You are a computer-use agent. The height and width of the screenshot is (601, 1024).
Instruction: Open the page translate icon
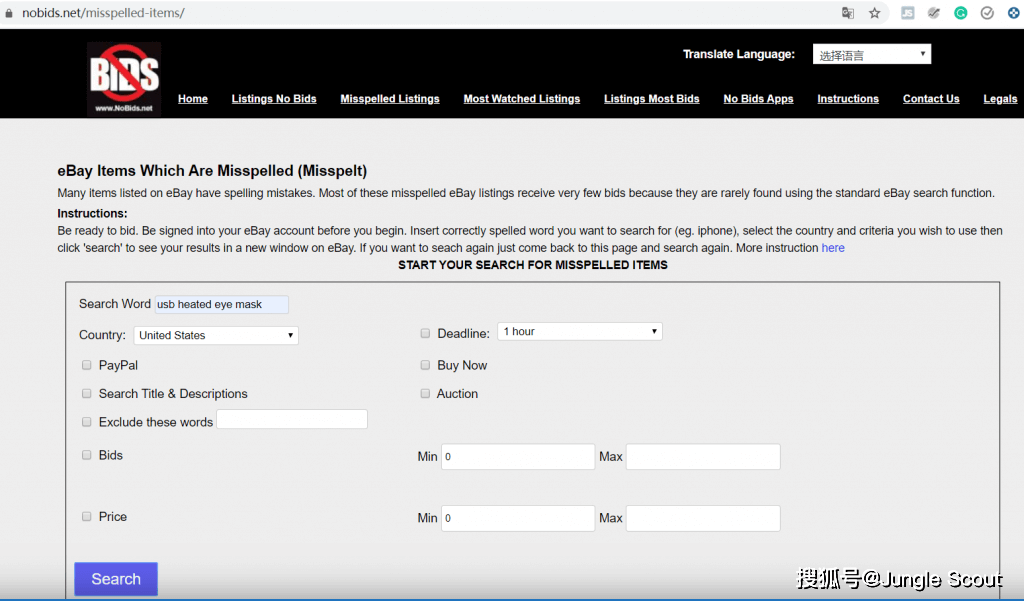pos(848,13)
